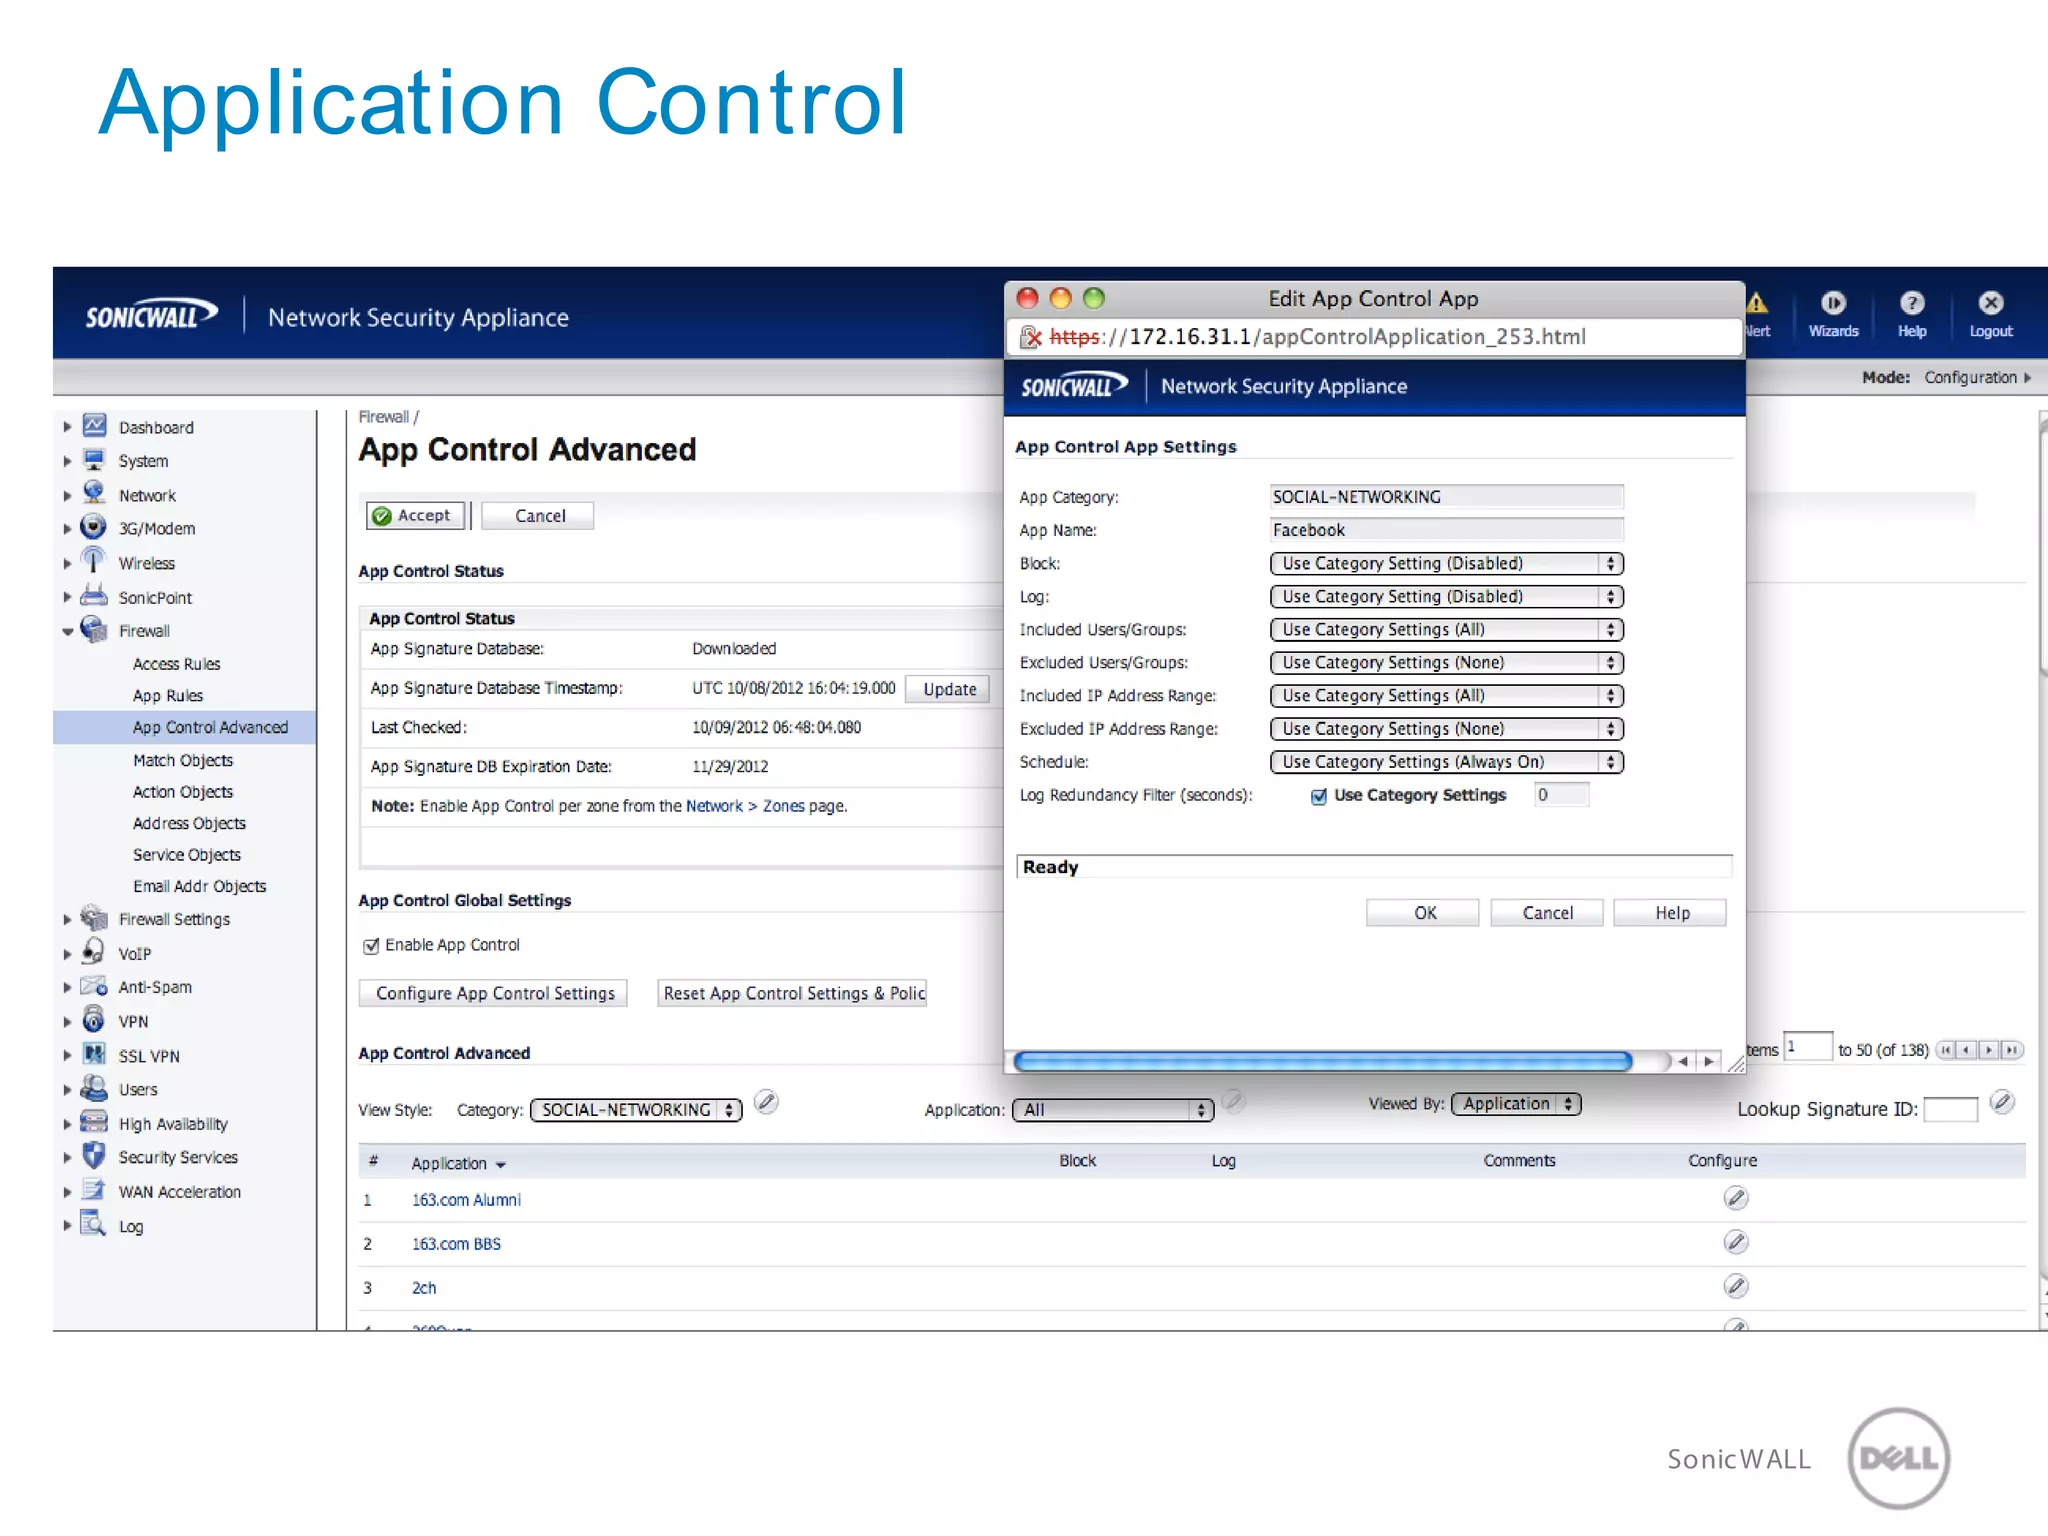Configure 163.com Alumni via its pencil icon
Image resolution: width=2048 pixels, height=1536 pixels.
click(1736, 1198)
